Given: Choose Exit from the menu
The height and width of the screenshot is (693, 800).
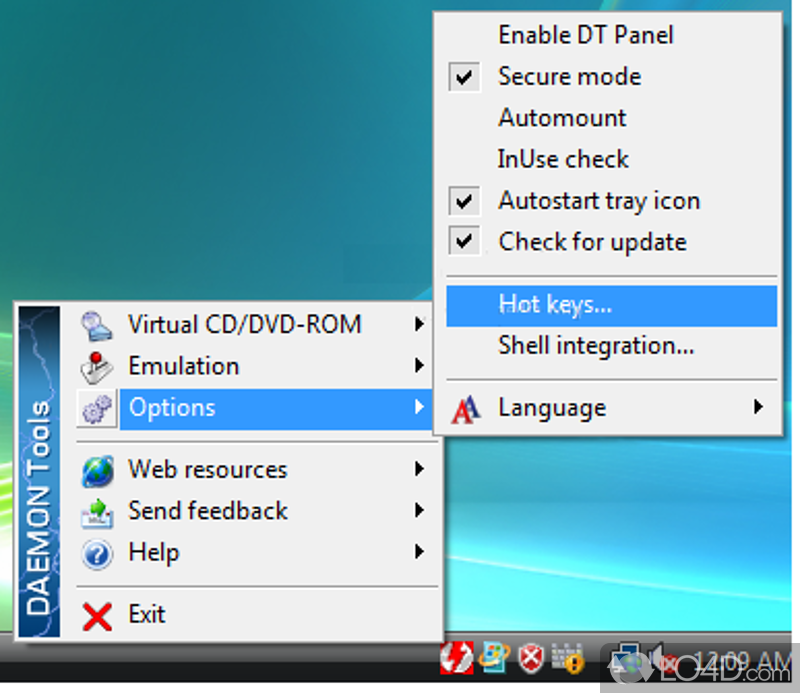Looking at the screenshot, I should 256,615.
